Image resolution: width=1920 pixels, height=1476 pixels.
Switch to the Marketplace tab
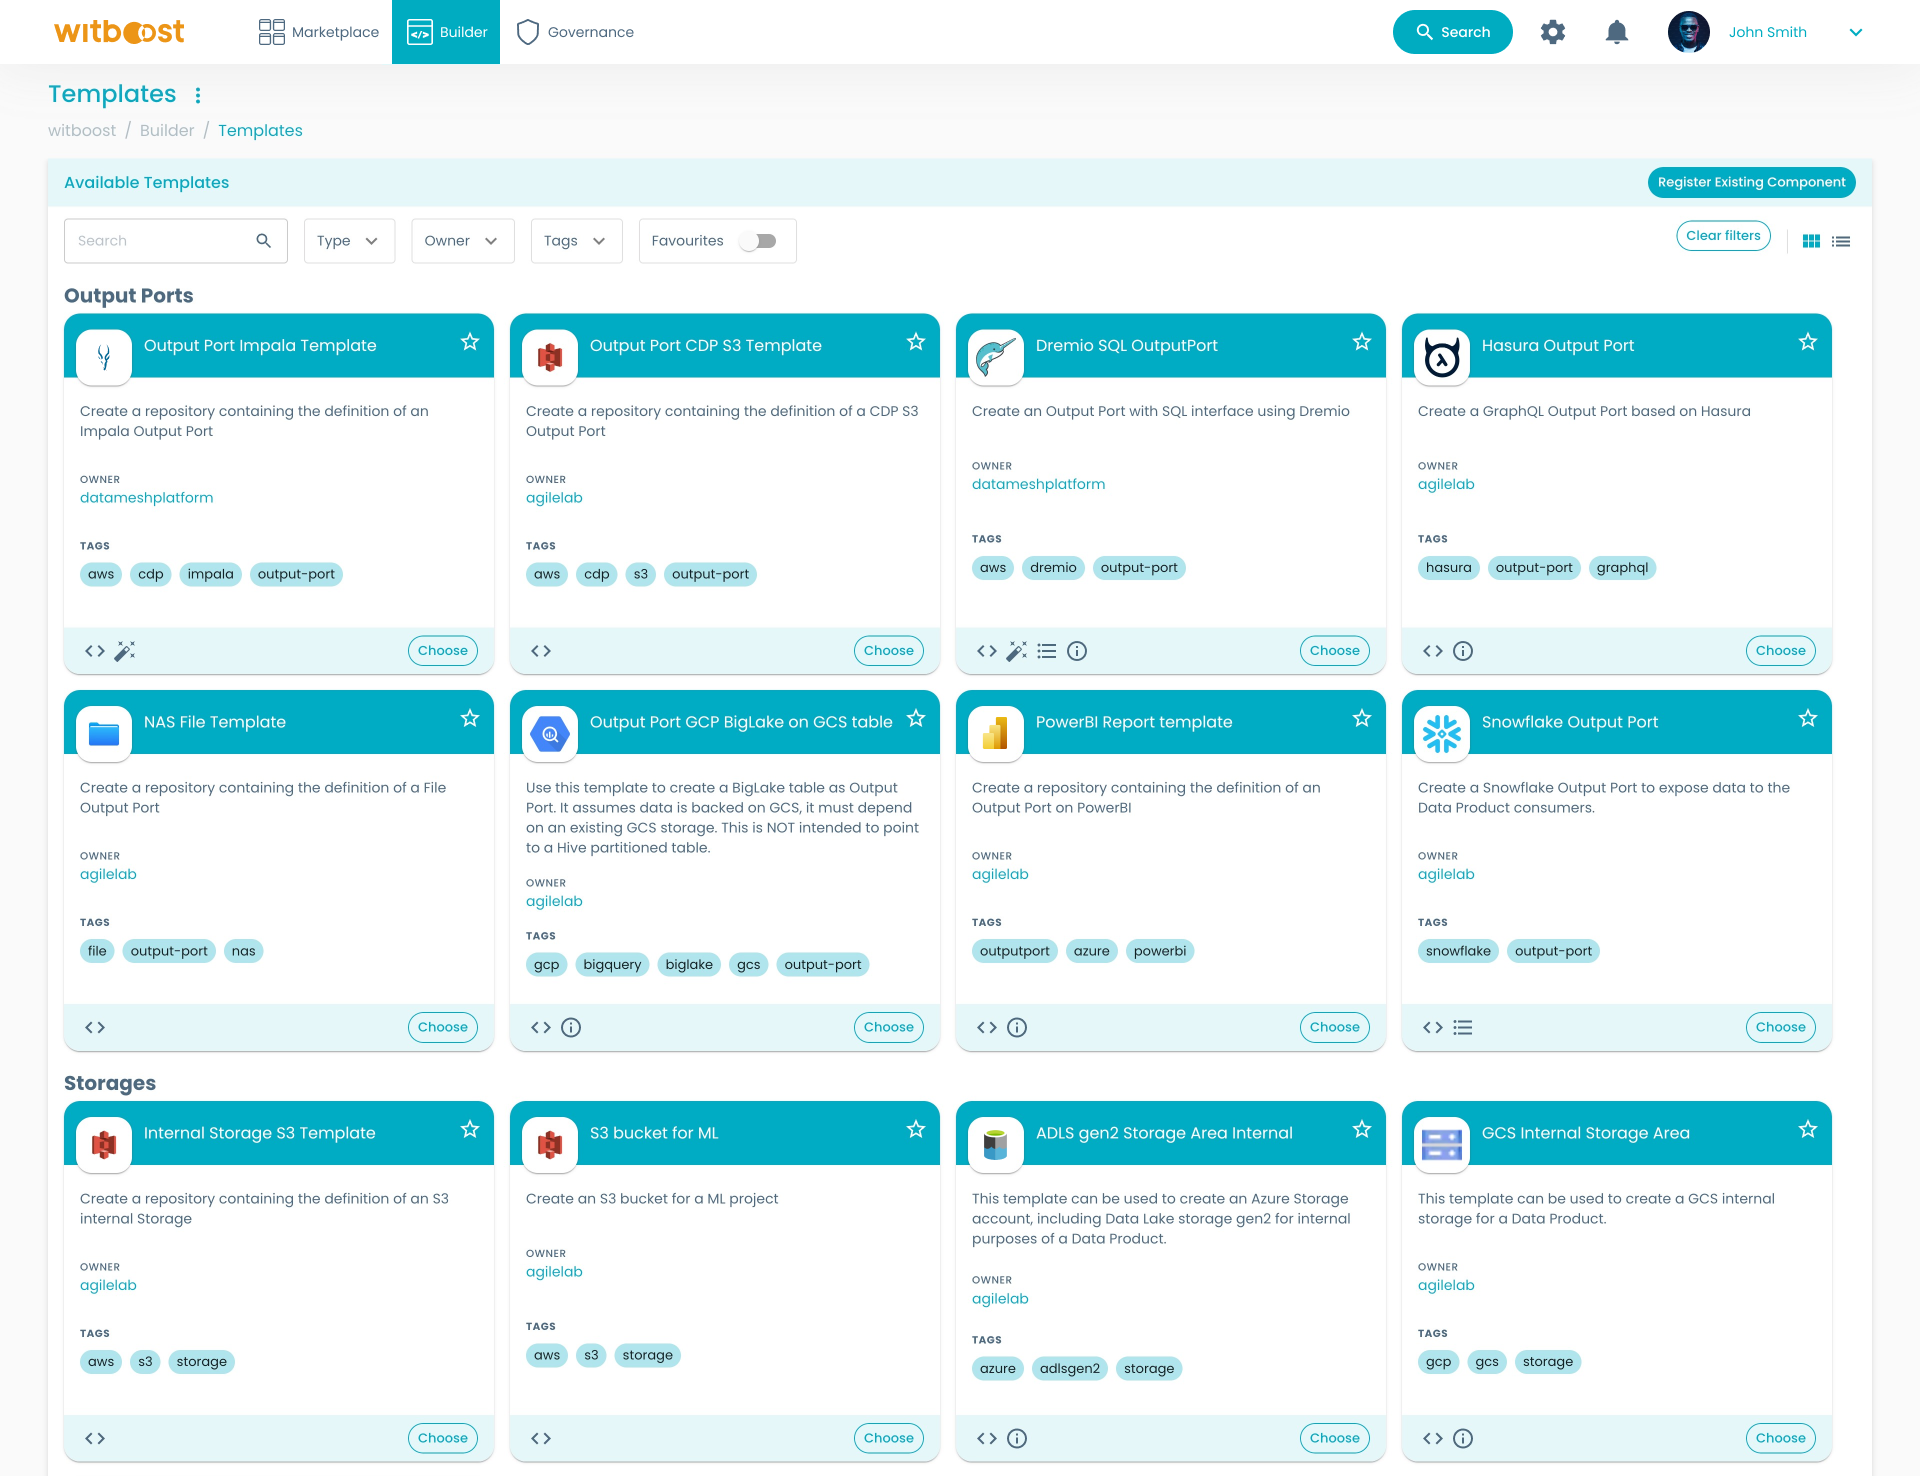(x=317, y=32)
